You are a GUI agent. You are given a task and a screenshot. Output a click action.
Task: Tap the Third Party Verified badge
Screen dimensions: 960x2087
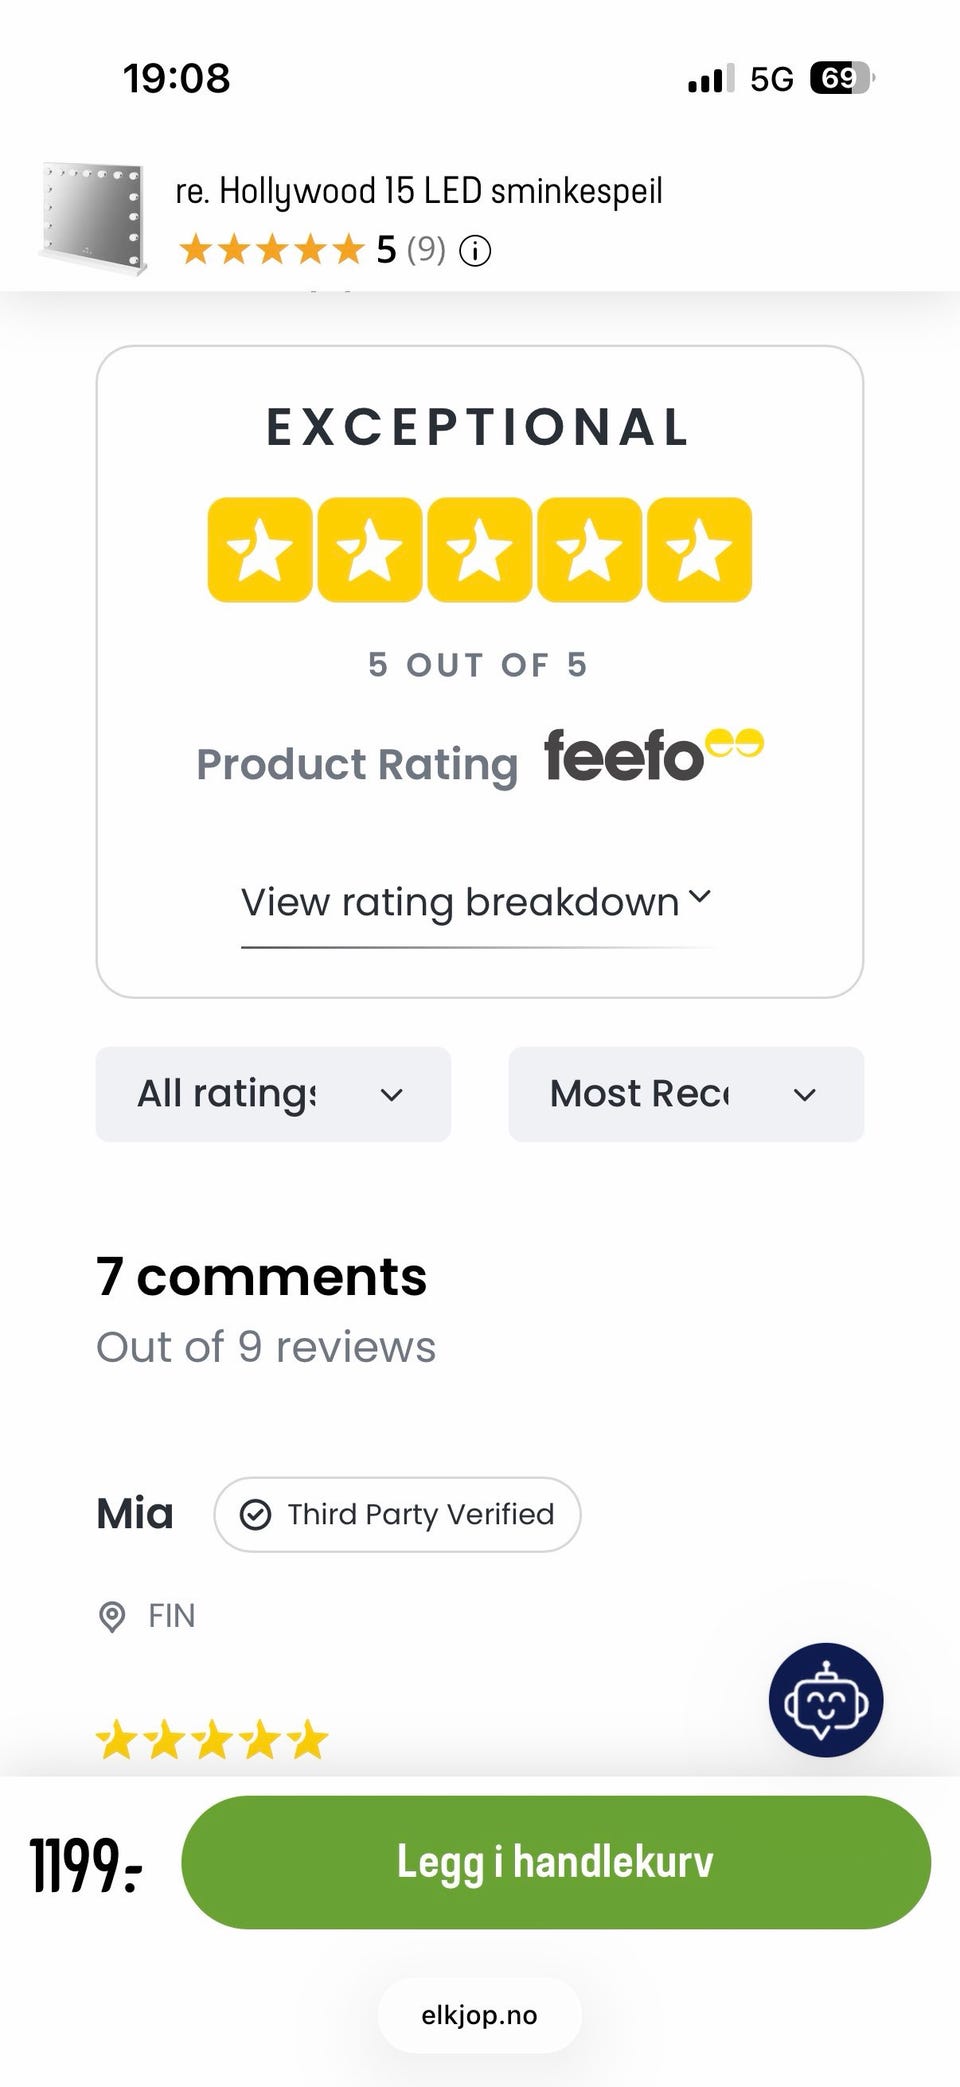pos(397,1515)
